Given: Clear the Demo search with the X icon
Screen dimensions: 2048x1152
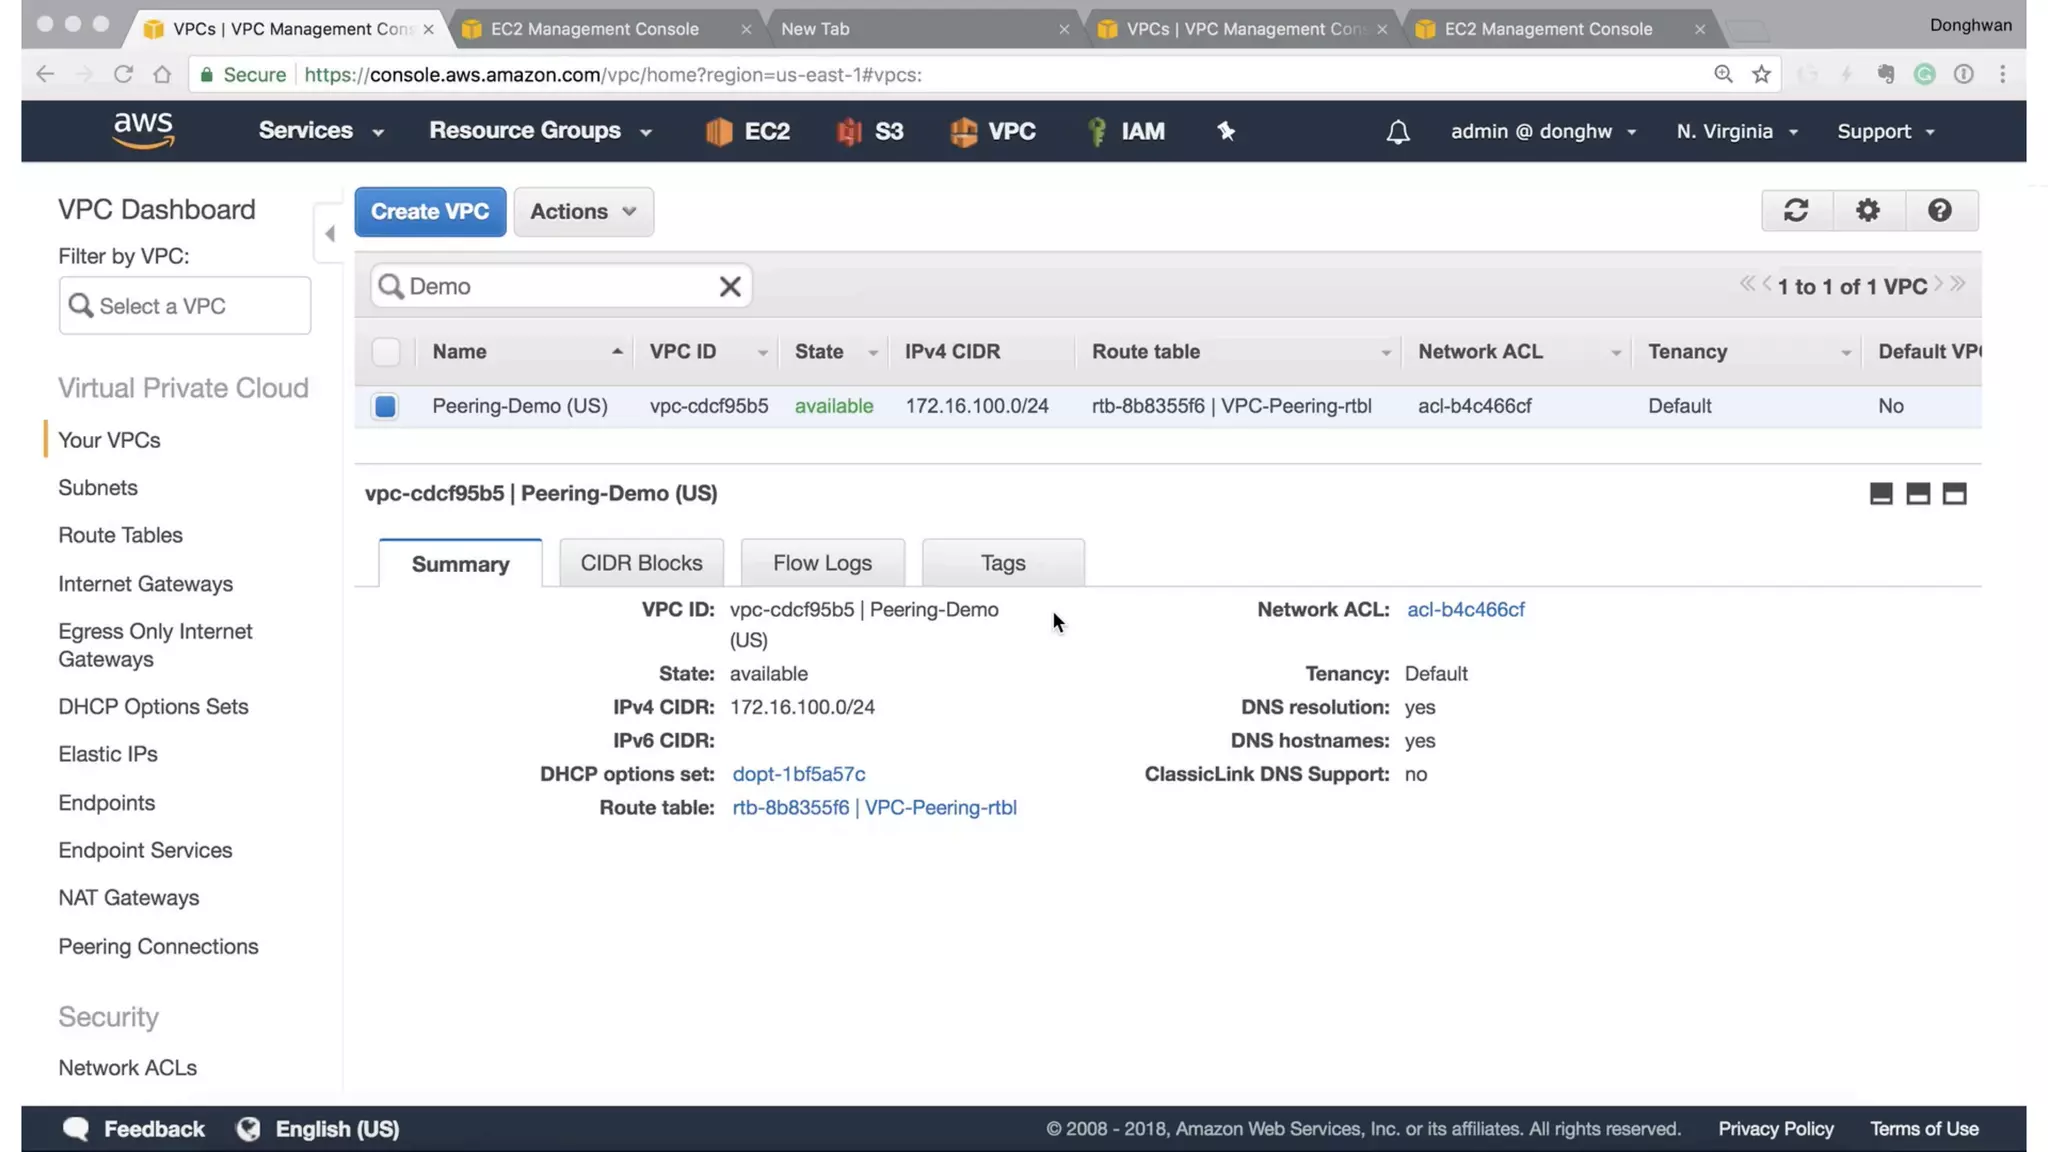Looking at the screenshot, I should (x=730, y=287).
